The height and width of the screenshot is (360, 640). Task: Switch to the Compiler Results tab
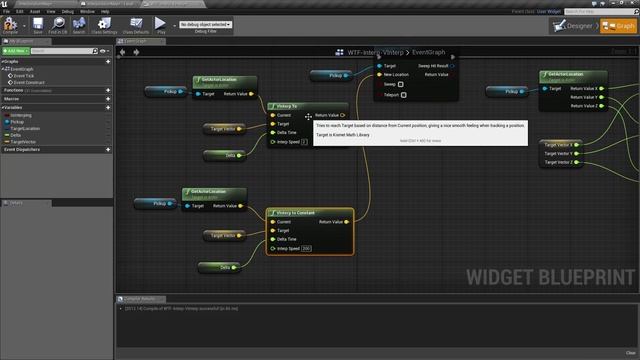click(141, 299)
